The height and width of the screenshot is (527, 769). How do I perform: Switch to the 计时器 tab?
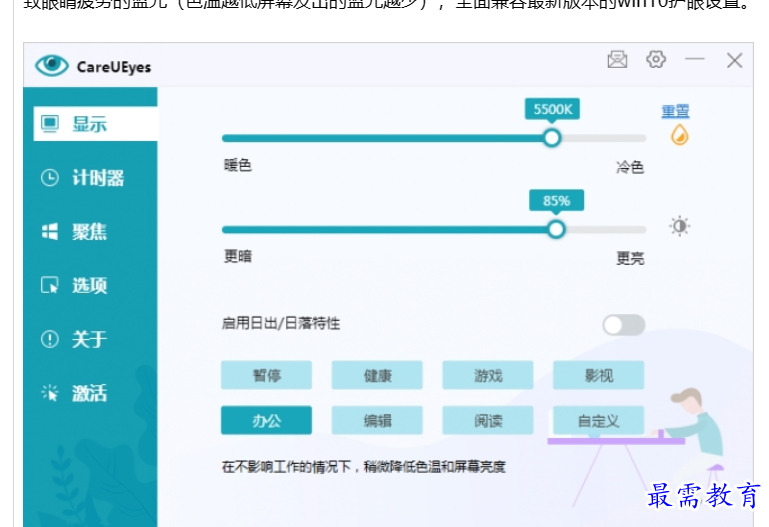coord(90,177)
